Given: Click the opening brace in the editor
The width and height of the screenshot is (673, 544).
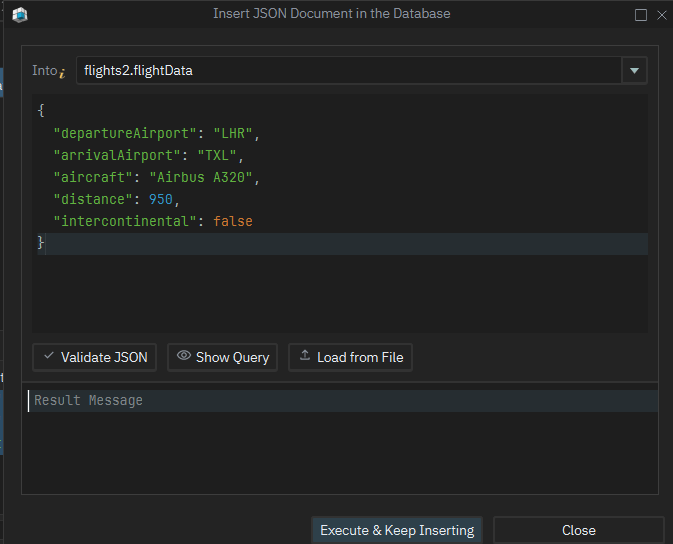Looking at the screenshot, I should click(41, 110).
